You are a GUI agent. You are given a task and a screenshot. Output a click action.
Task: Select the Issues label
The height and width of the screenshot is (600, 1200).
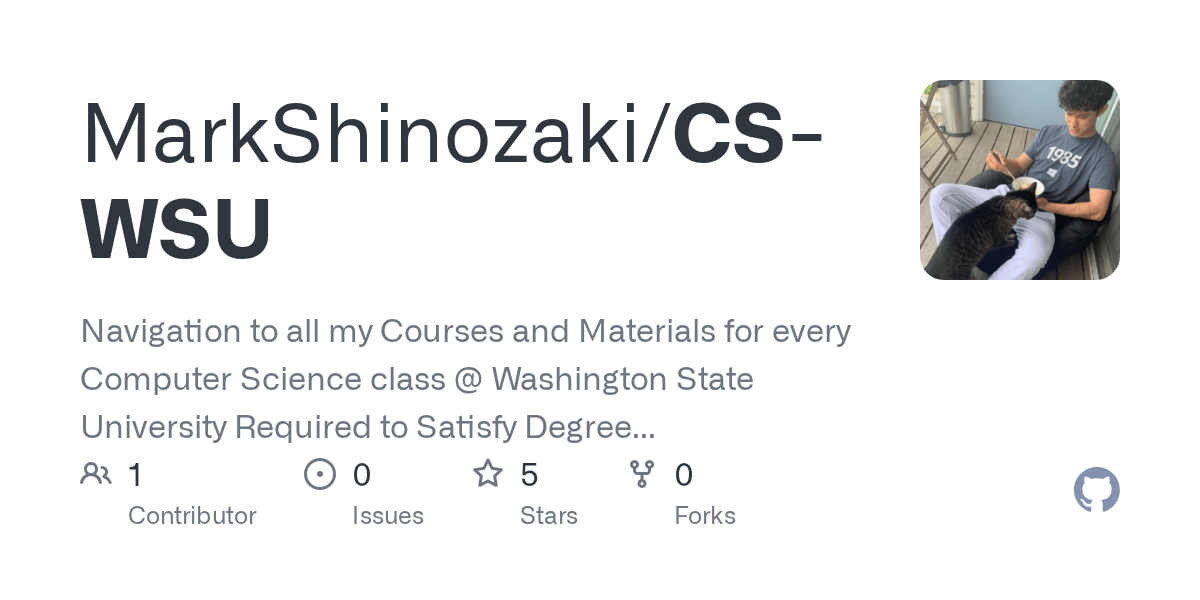[388, 516]
